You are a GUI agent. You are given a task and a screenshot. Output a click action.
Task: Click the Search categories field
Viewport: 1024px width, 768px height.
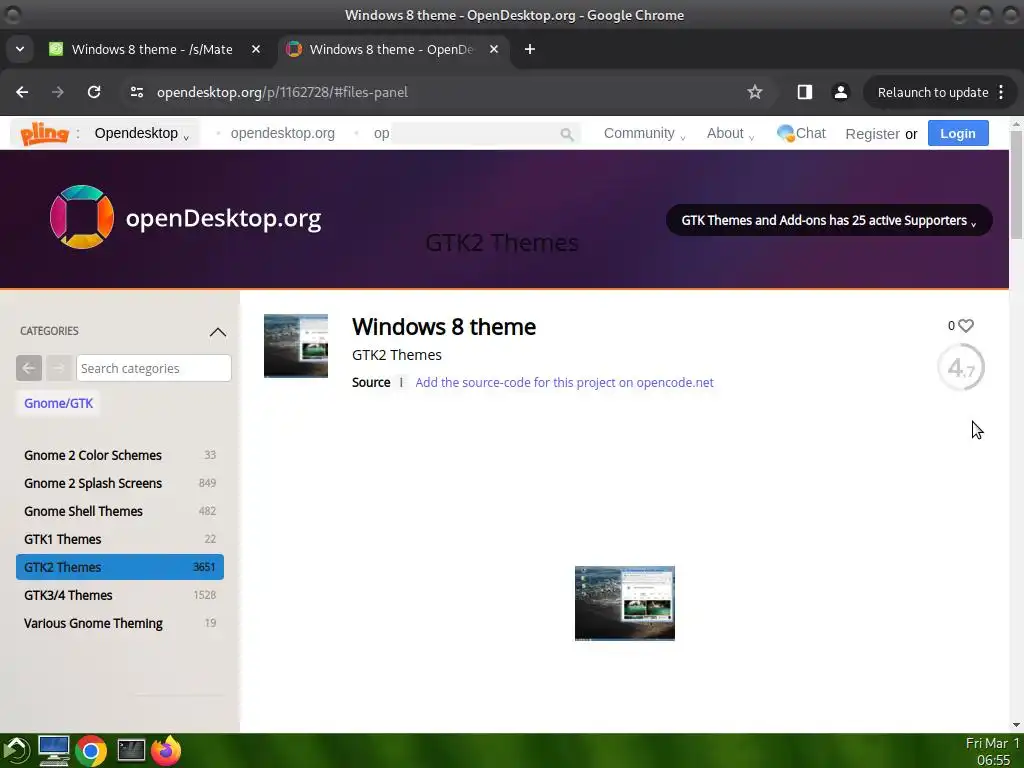153,368
